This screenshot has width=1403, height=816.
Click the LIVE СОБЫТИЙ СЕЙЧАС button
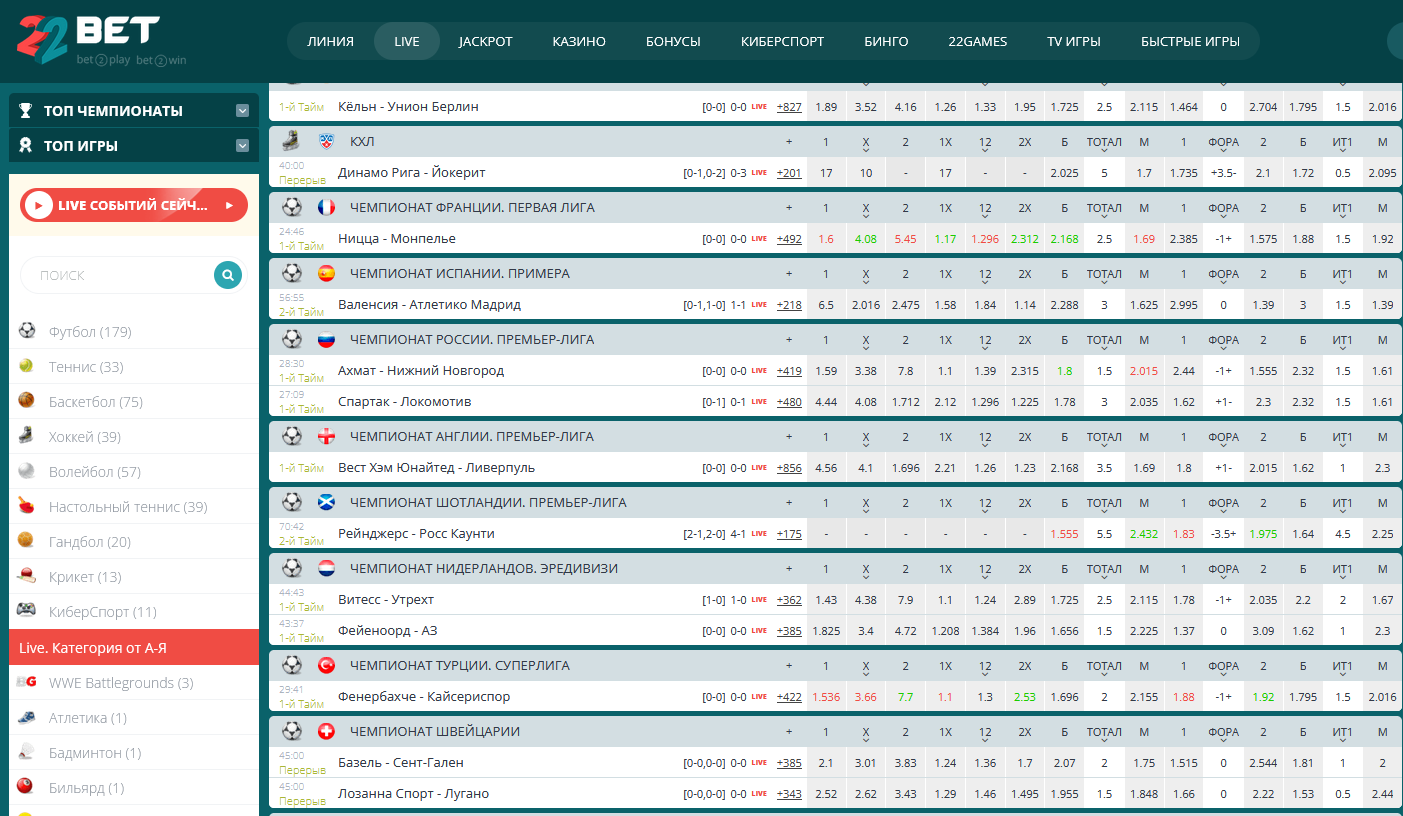(x=134, y=205)
